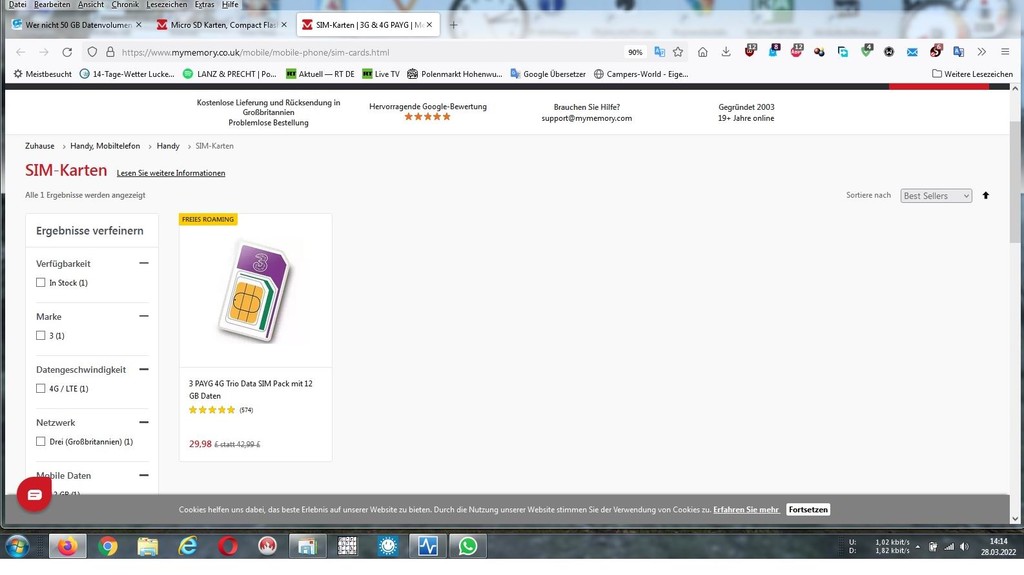Open the '3 PAYG 4G Trio Data SIM Pack' title
Image resolution: width=1024 pixels, height=575 pixels.
(x=251, y=389)
